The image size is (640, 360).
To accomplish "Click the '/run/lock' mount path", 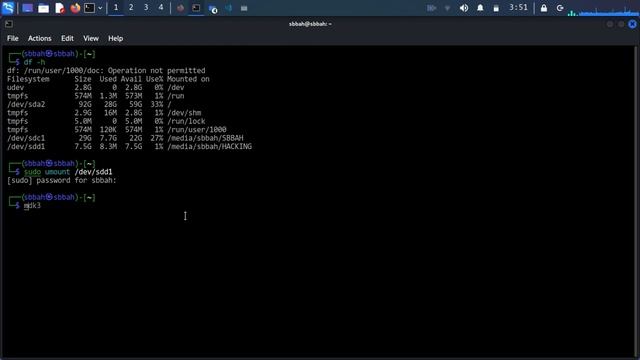I will coord(186,121).
